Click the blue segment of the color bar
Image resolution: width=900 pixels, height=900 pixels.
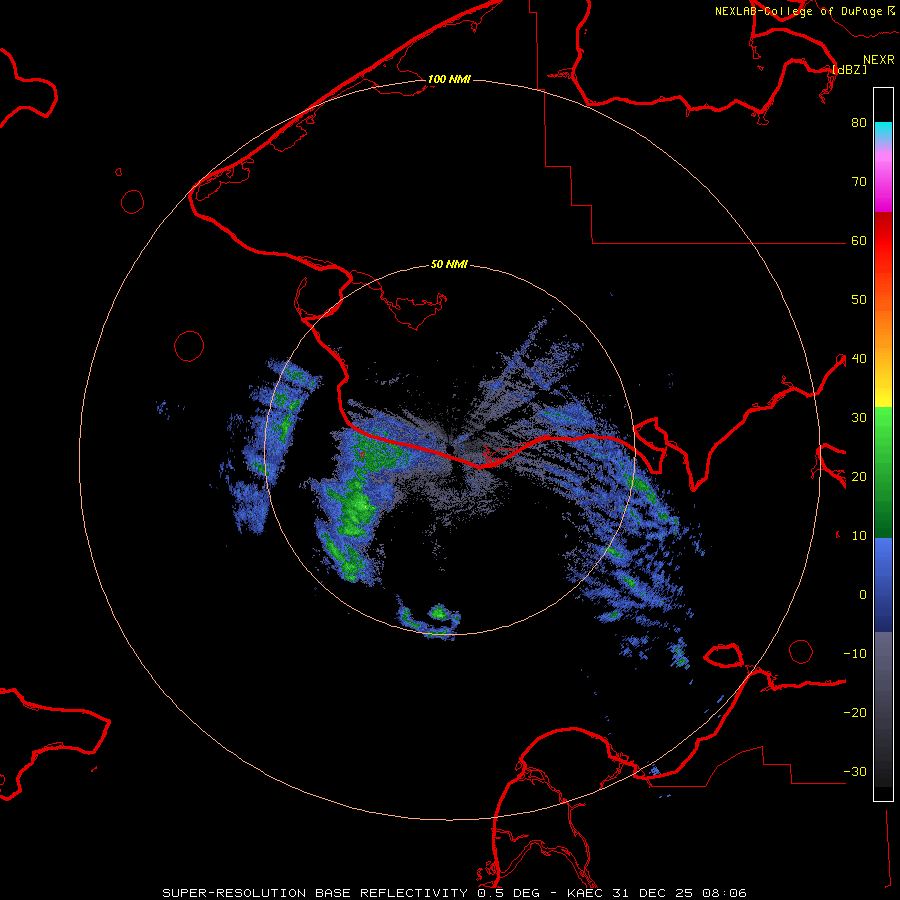pos(883,584)
